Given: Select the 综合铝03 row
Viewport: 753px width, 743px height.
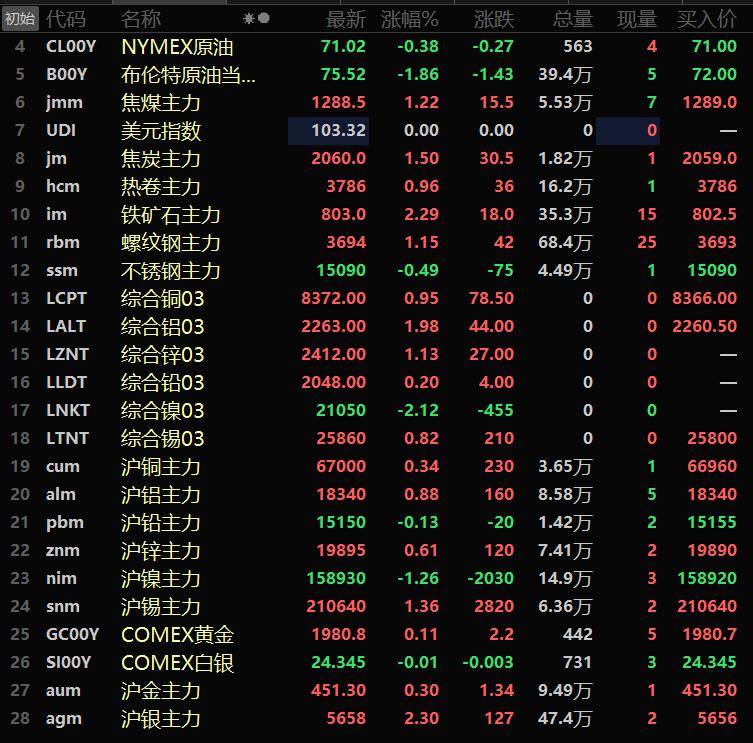Looking at the screenshot, I should 376,327.
